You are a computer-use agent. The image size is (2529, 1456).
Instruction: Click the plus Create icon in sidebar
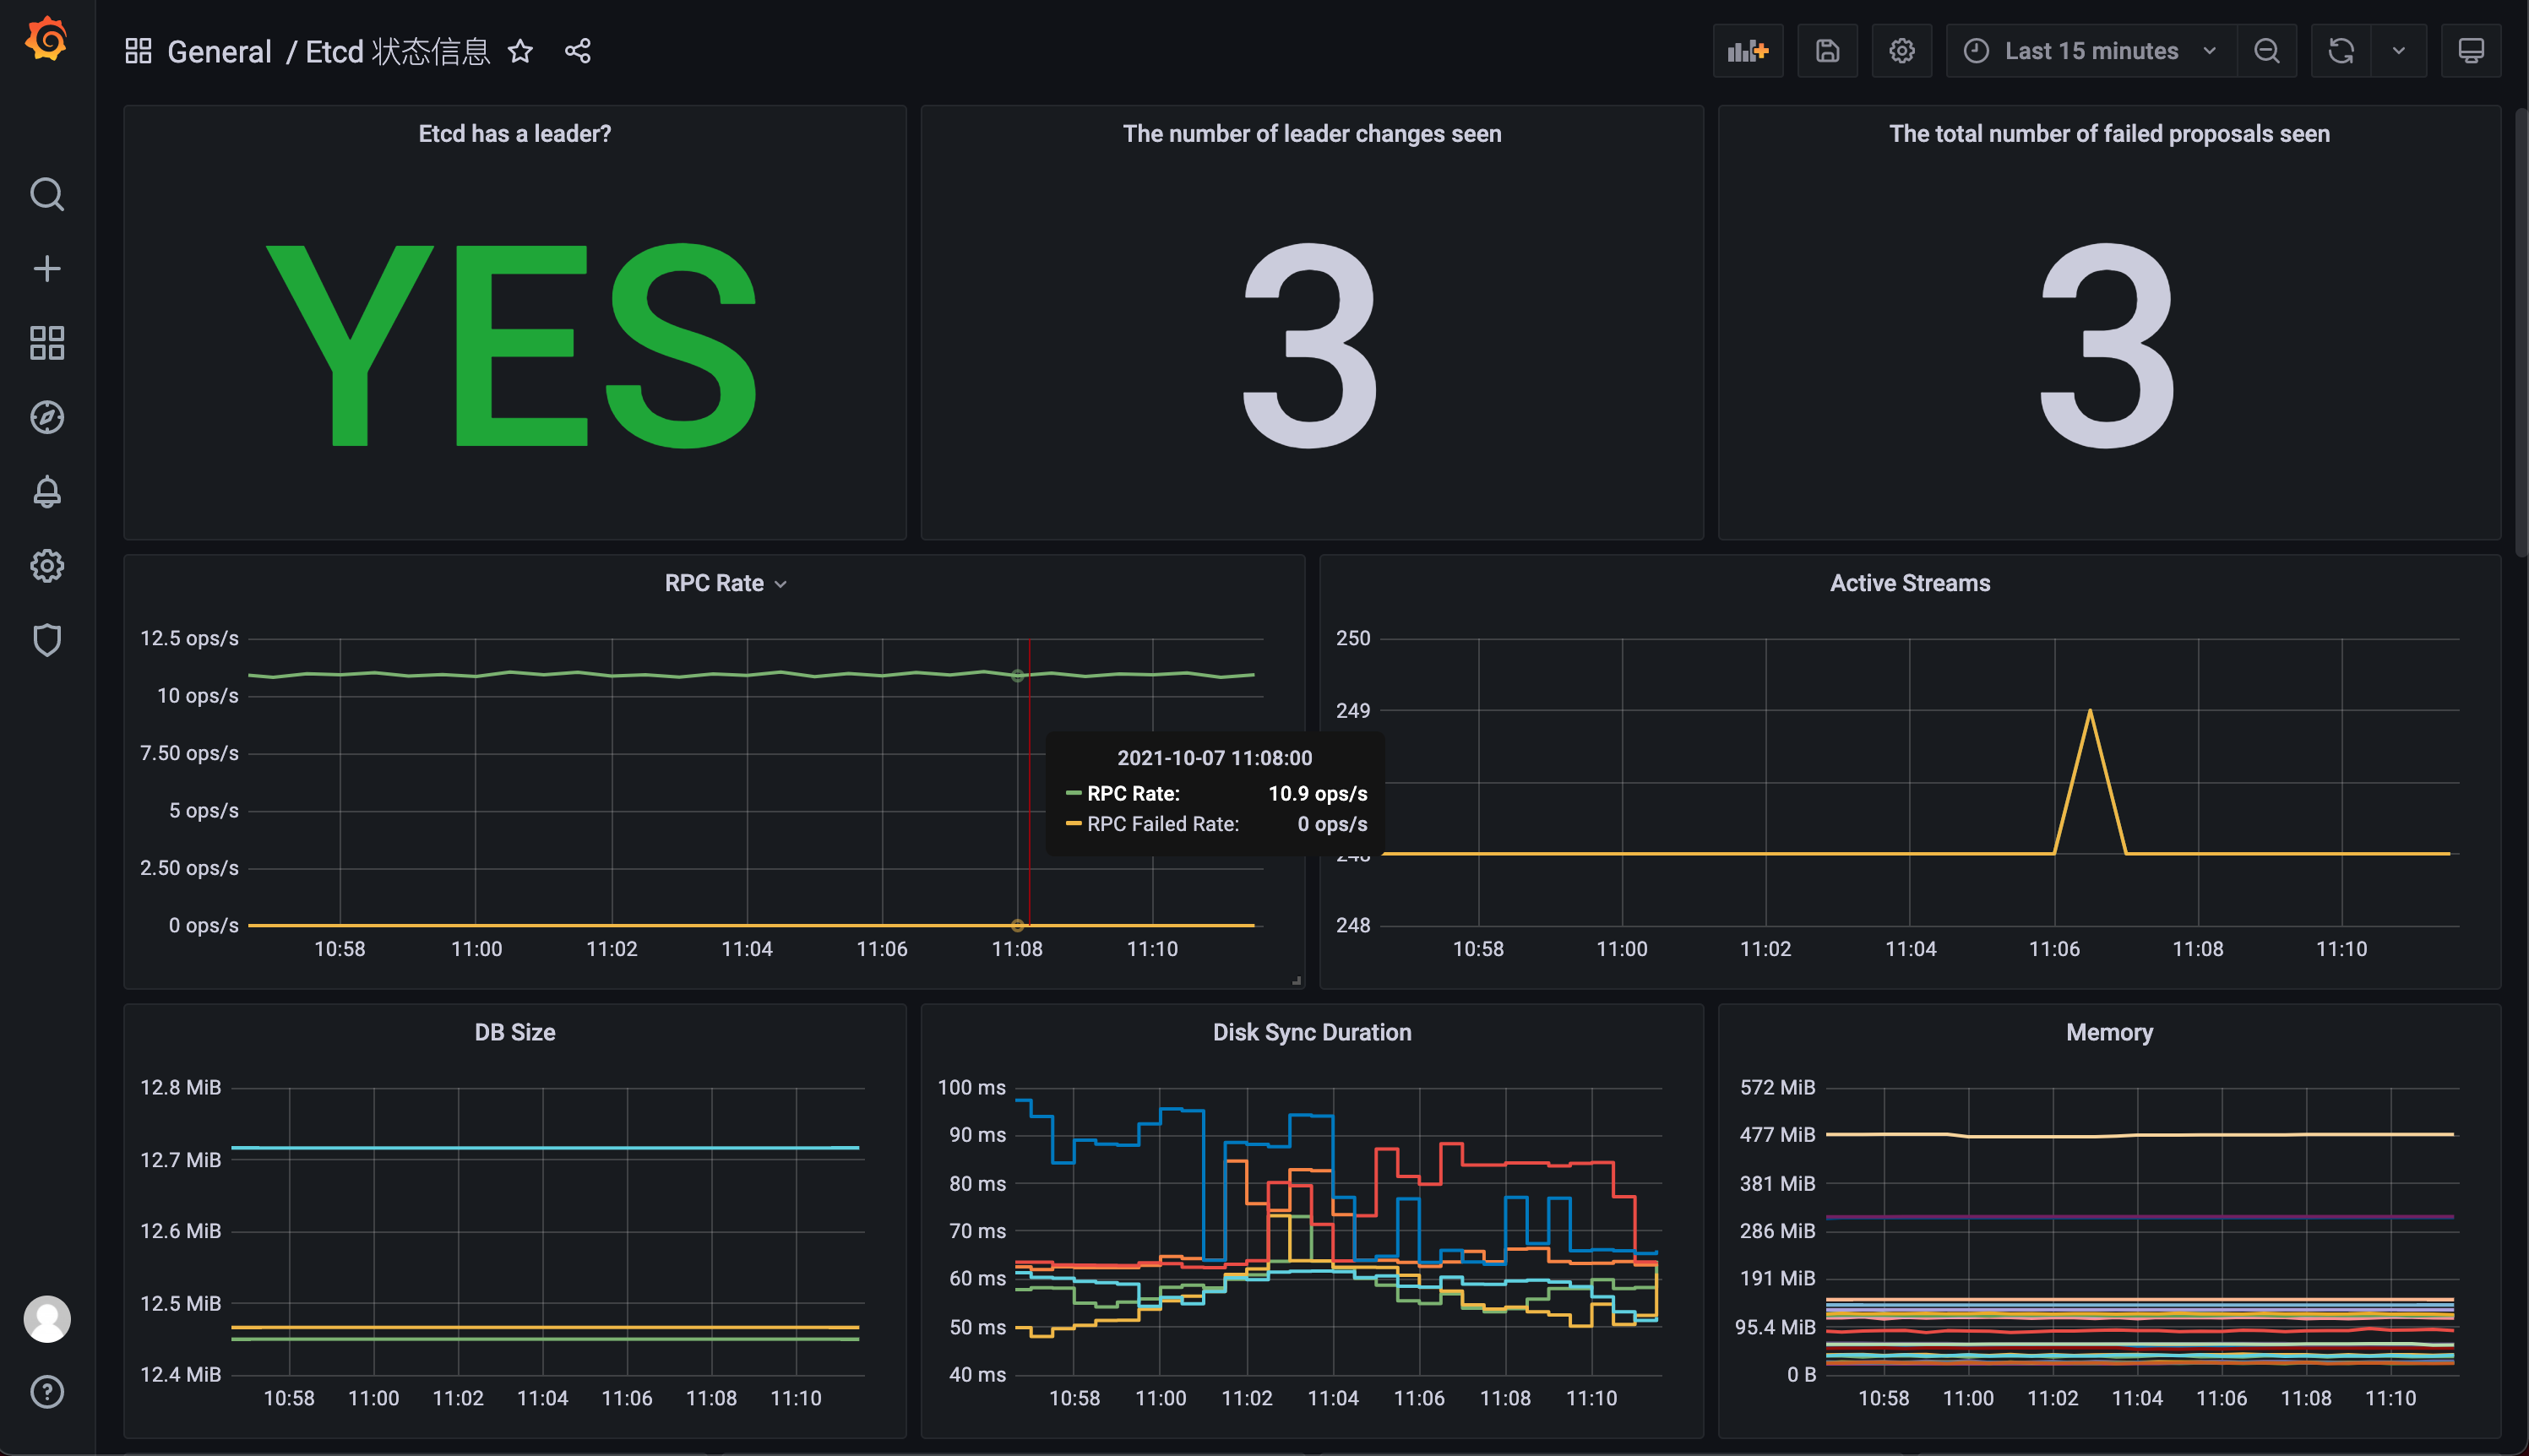point(47,268)
